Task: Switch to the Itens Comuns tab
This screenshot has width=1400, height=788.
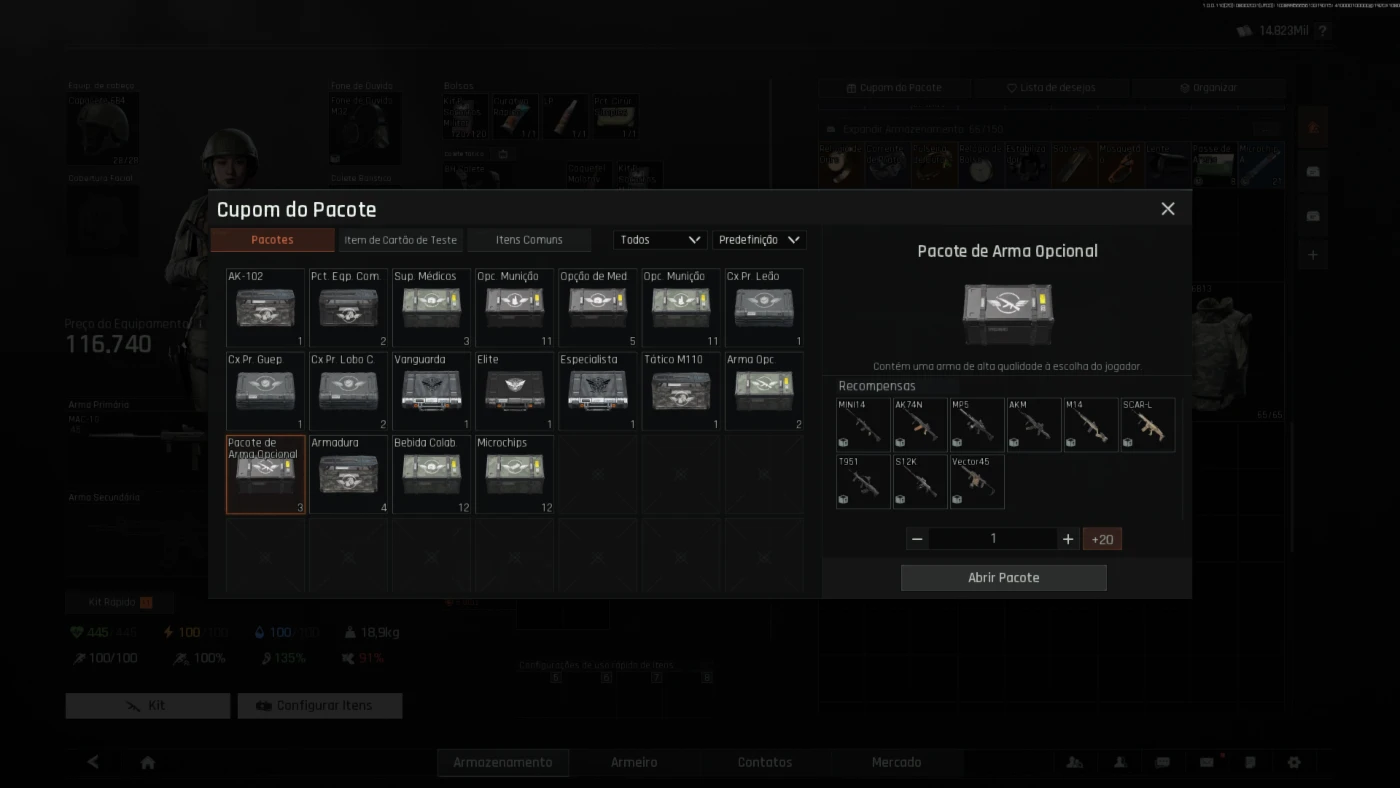Action: tap(529, 240)
